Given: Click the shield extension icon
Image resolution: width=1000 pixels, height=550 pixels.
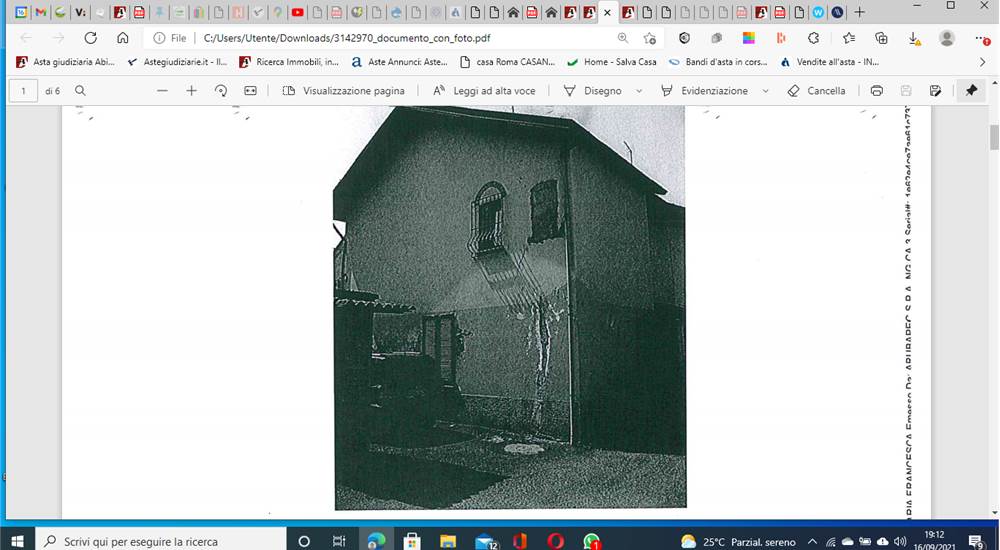Looking at the screenshot, I should pyautogui.click(x=684, y=38).
